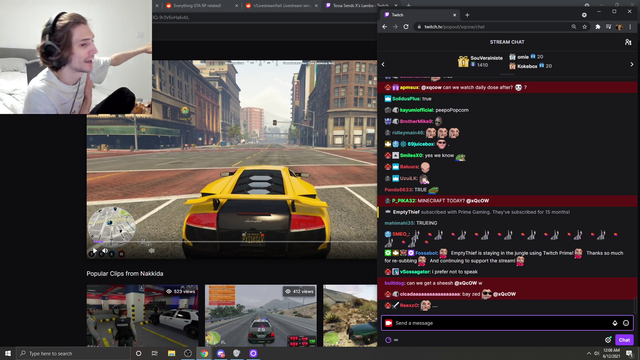This screenshot has width=640, height=360.
Task: Click the Popular Clips from Nakkida heading
Action: coord(125,273)
